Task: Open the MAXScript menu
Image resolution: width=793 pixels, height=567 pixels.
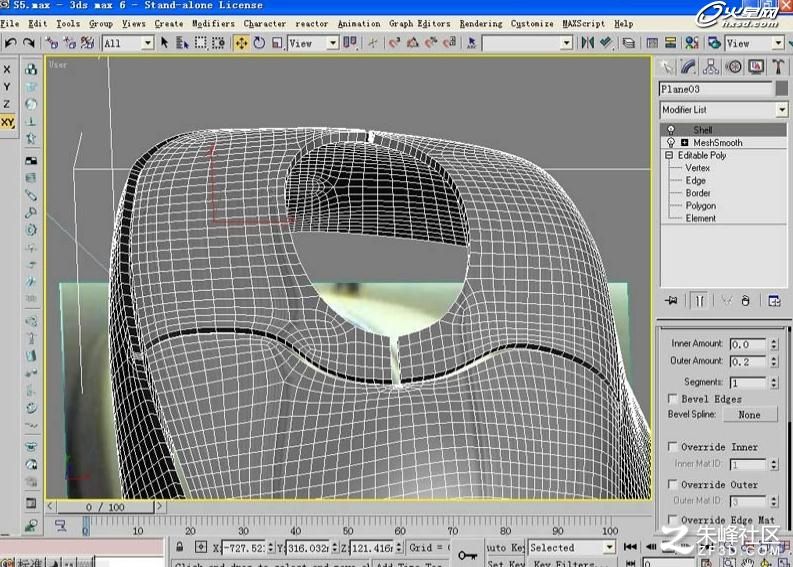Action: (583, 23)
